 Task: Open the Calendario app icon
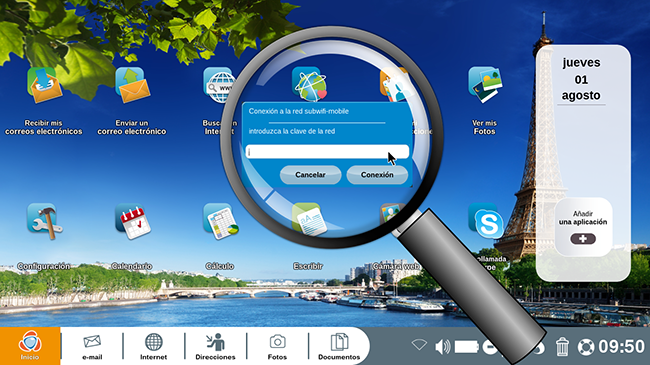[133, 221]
